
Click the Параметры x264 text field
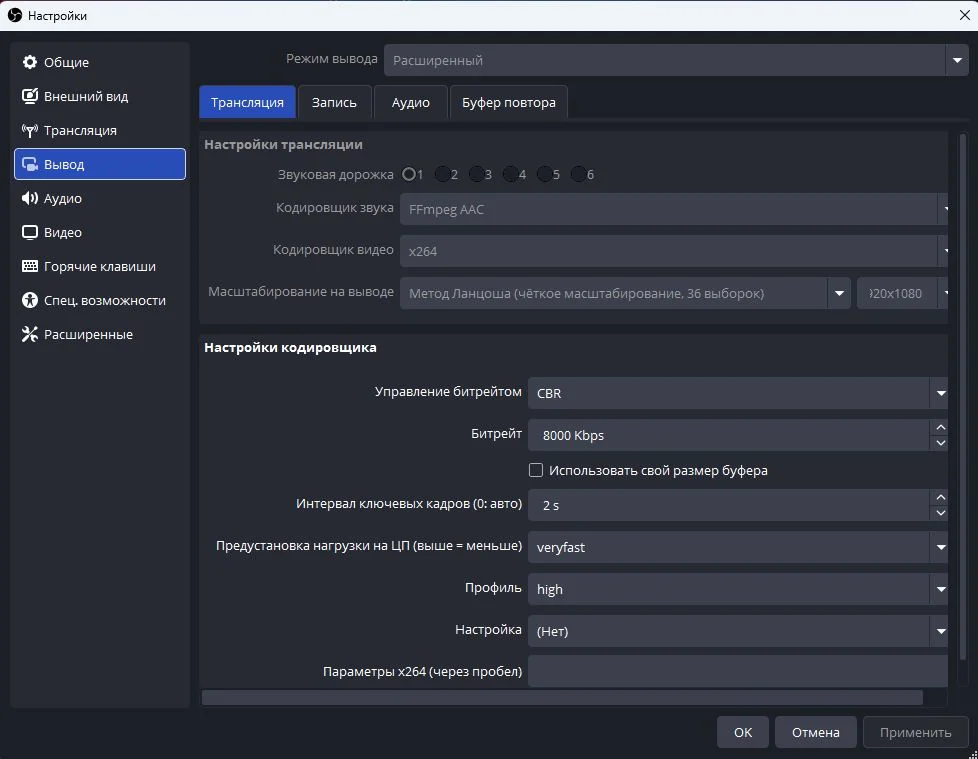[x=738, y=671]
